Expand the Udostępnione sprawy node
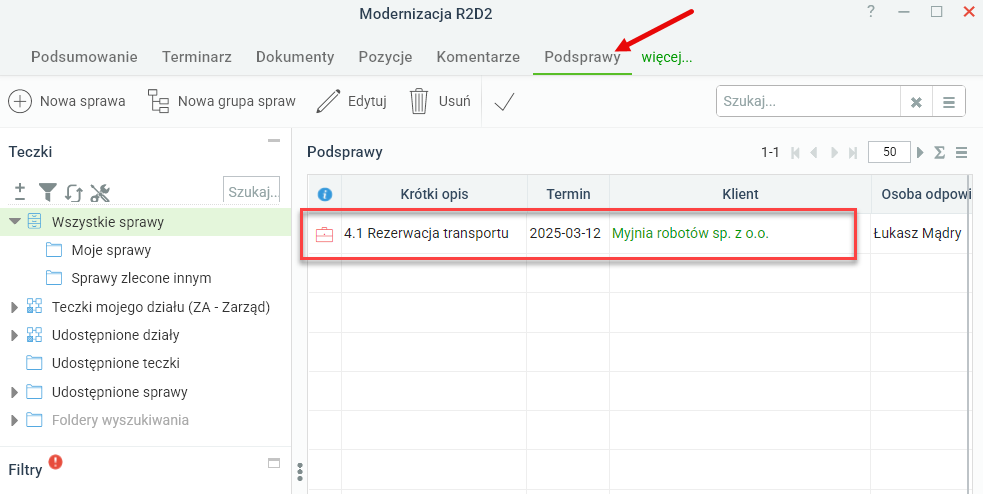Image resolution: width=983 pixels, height=494 pixels. tap(14, 392)
